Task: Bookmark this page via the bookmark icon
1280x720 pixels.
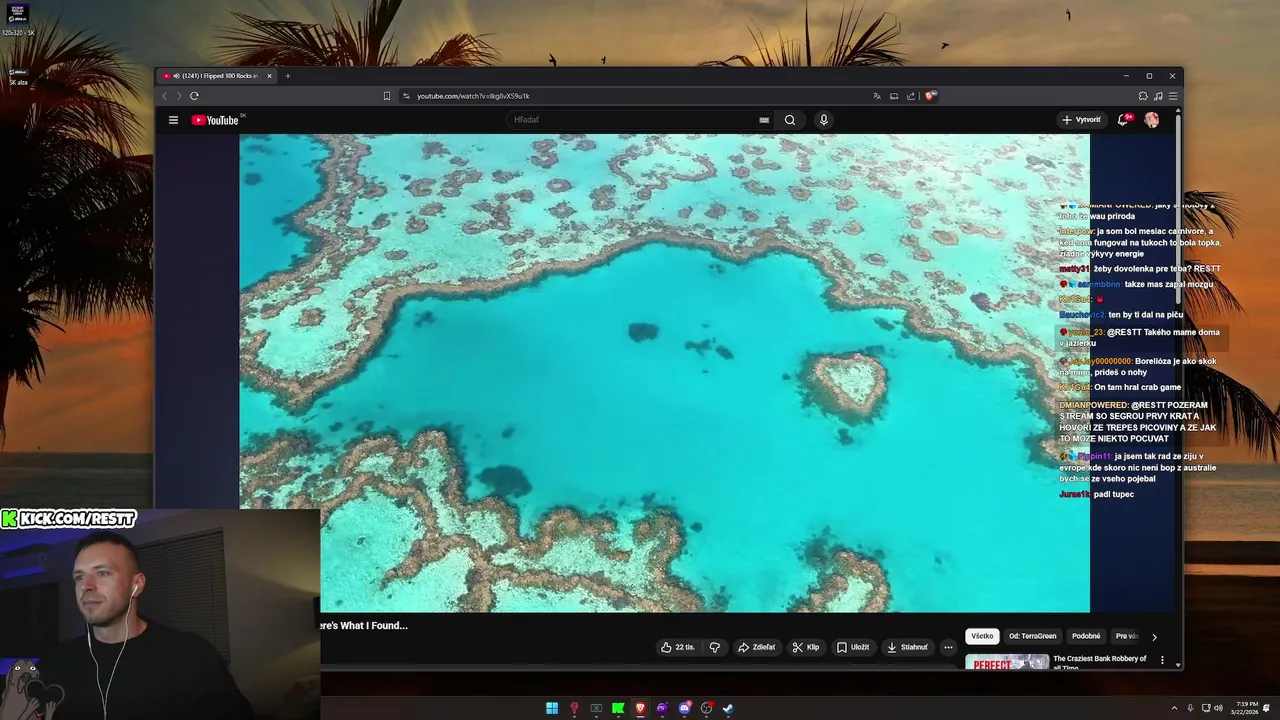Action: [387, 96]
